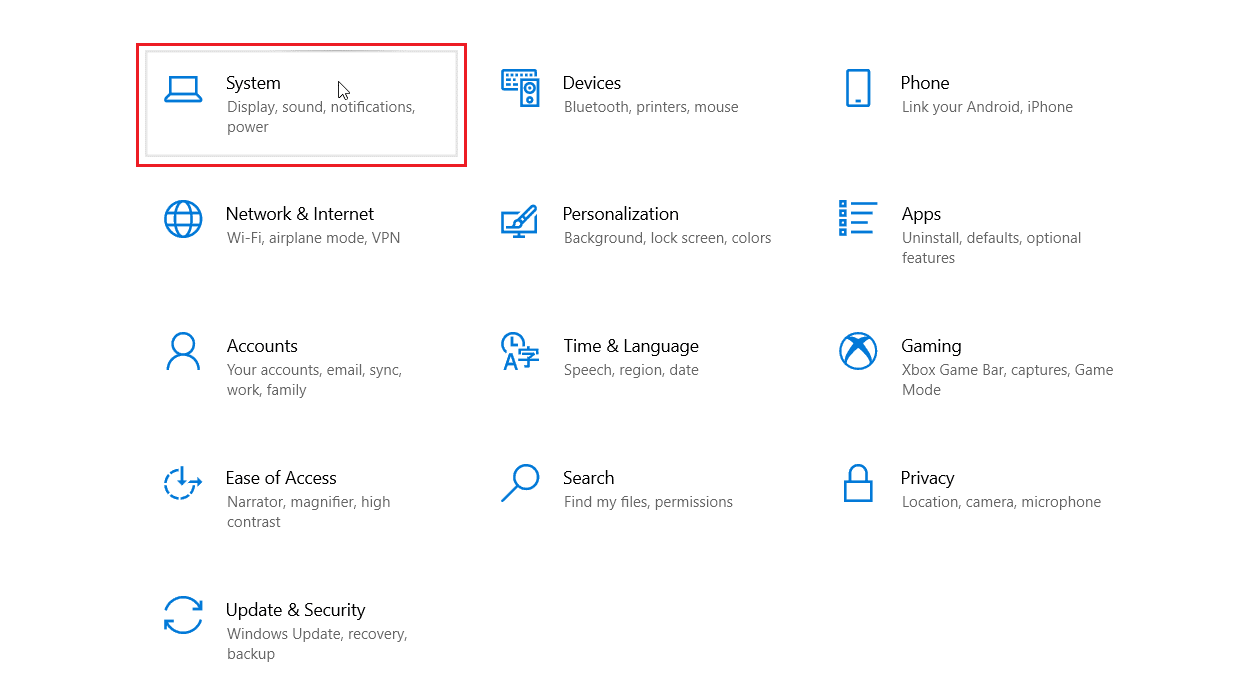
Task: Click the Ease of Access icon
Action: tap(183, 483)
